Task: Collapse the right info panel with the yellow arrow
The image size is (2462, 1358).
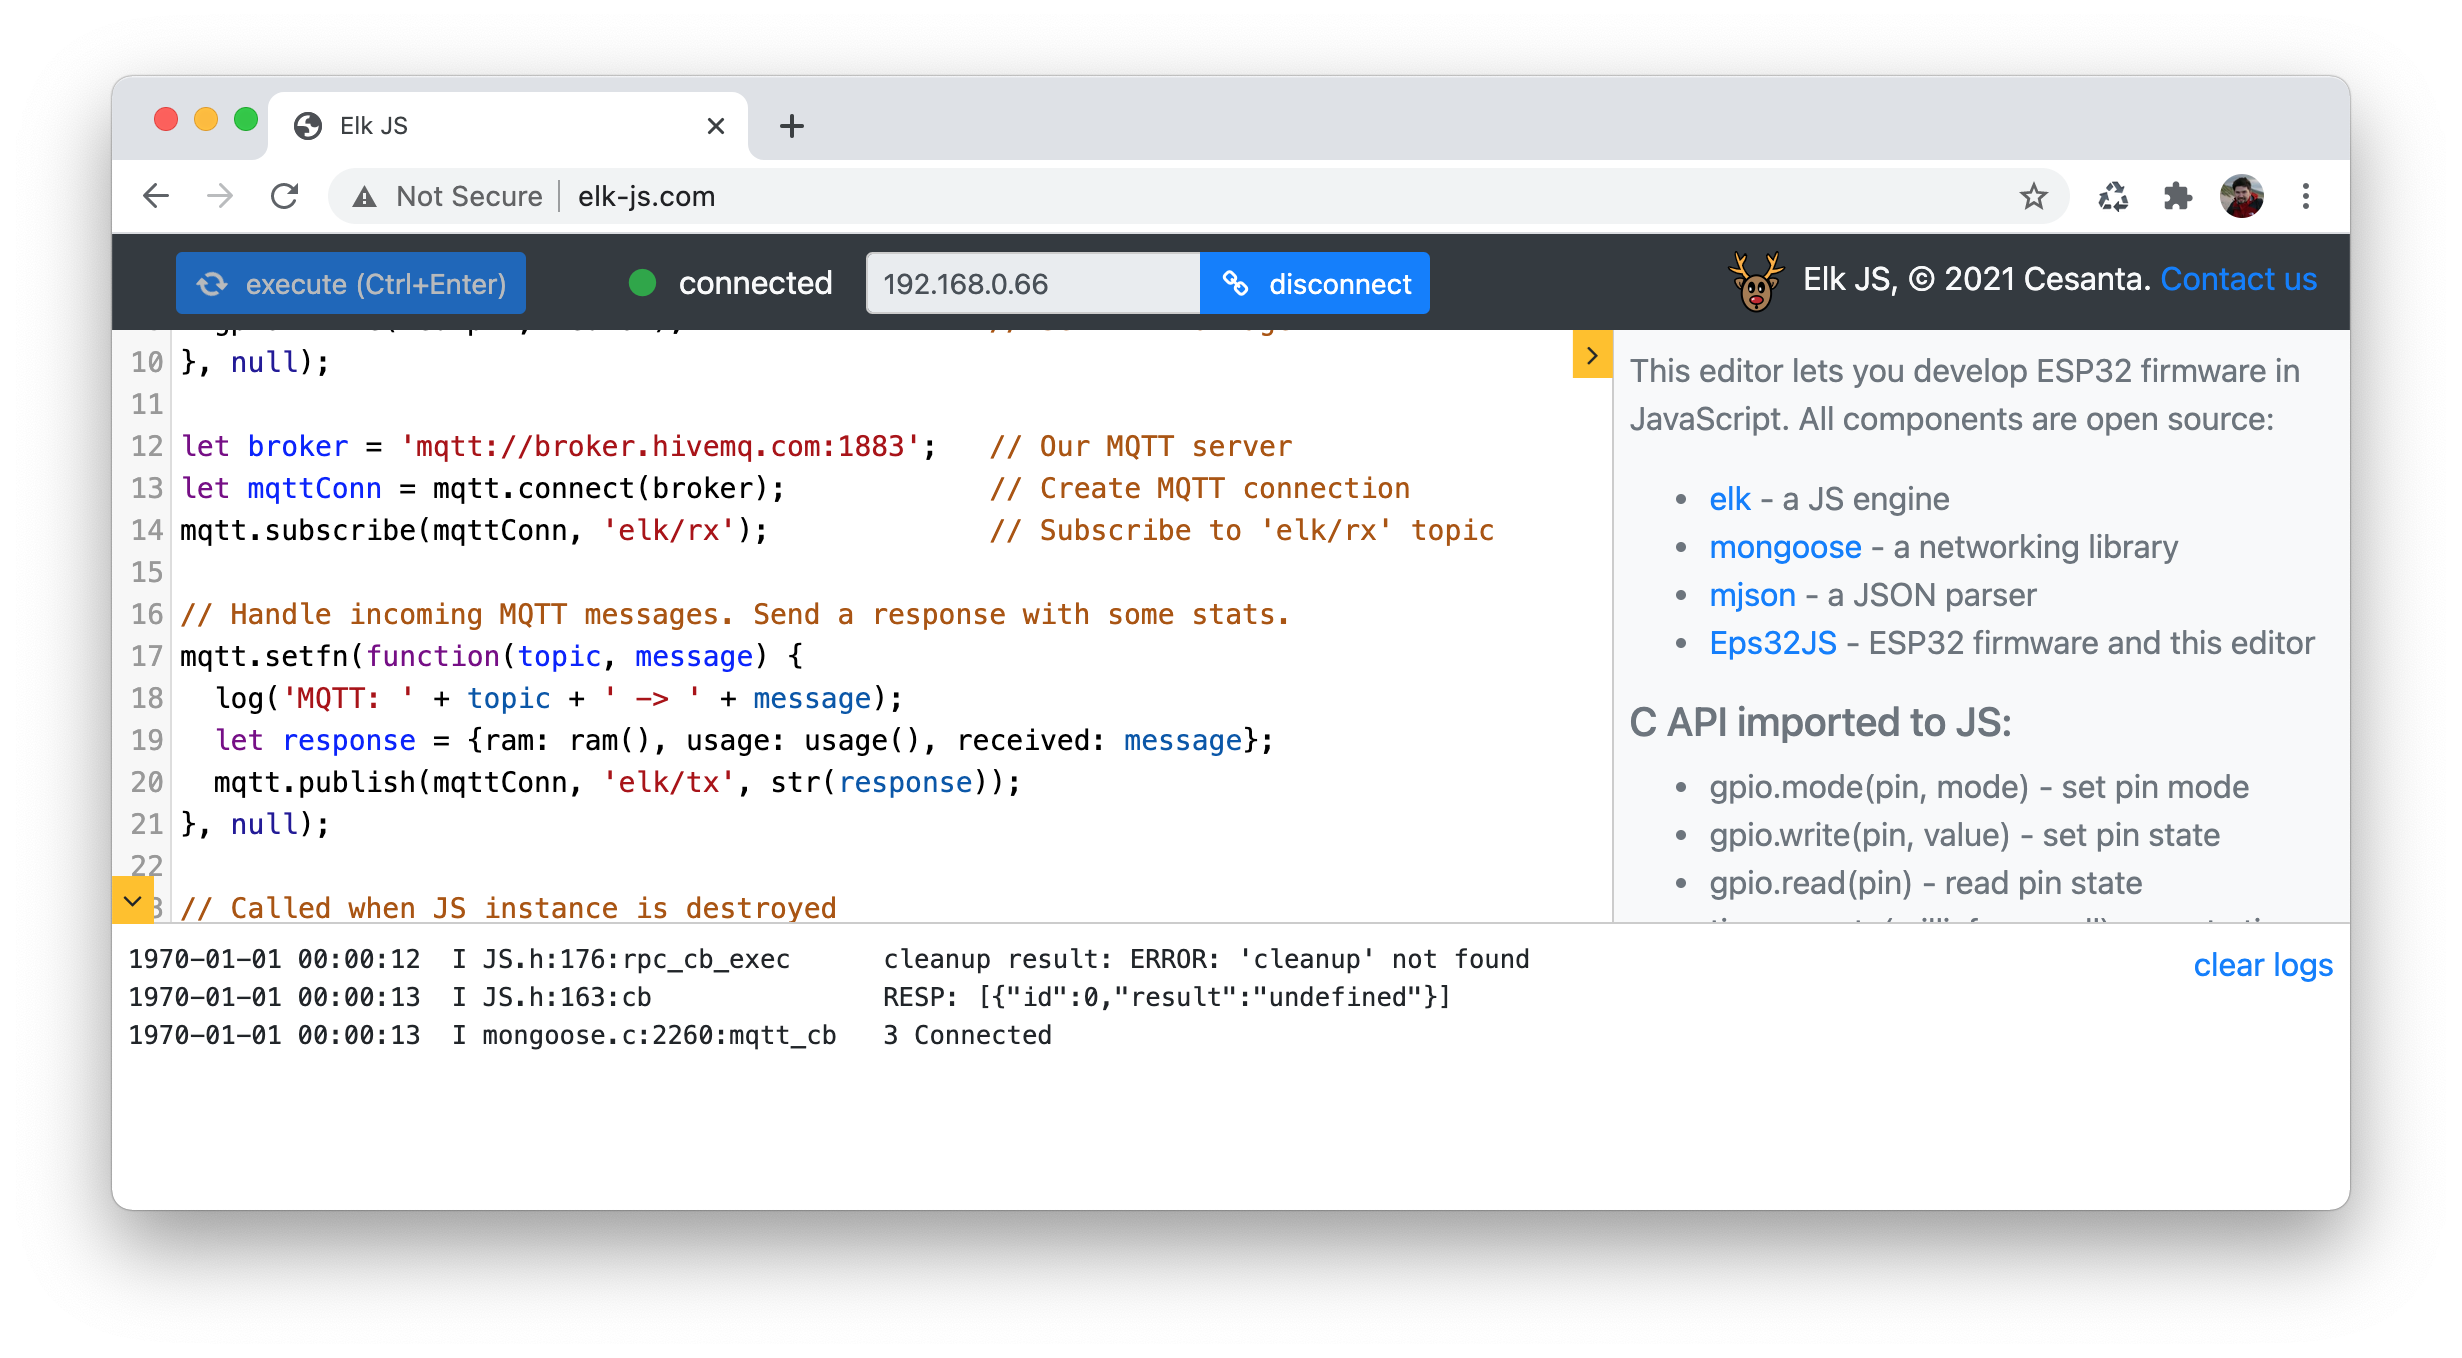Action: point(1592,355)
